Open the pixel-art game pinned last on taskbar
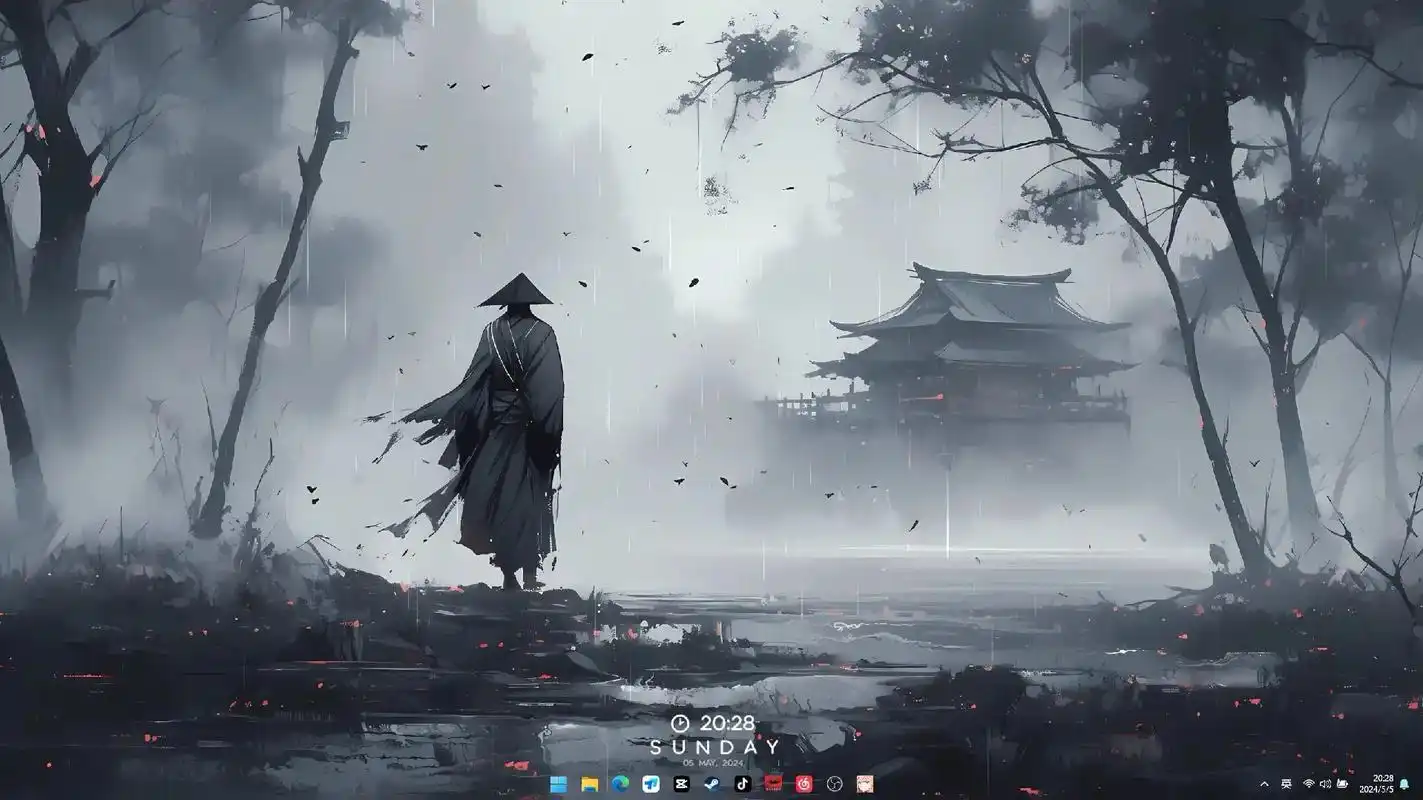 [x=864, y=786]
